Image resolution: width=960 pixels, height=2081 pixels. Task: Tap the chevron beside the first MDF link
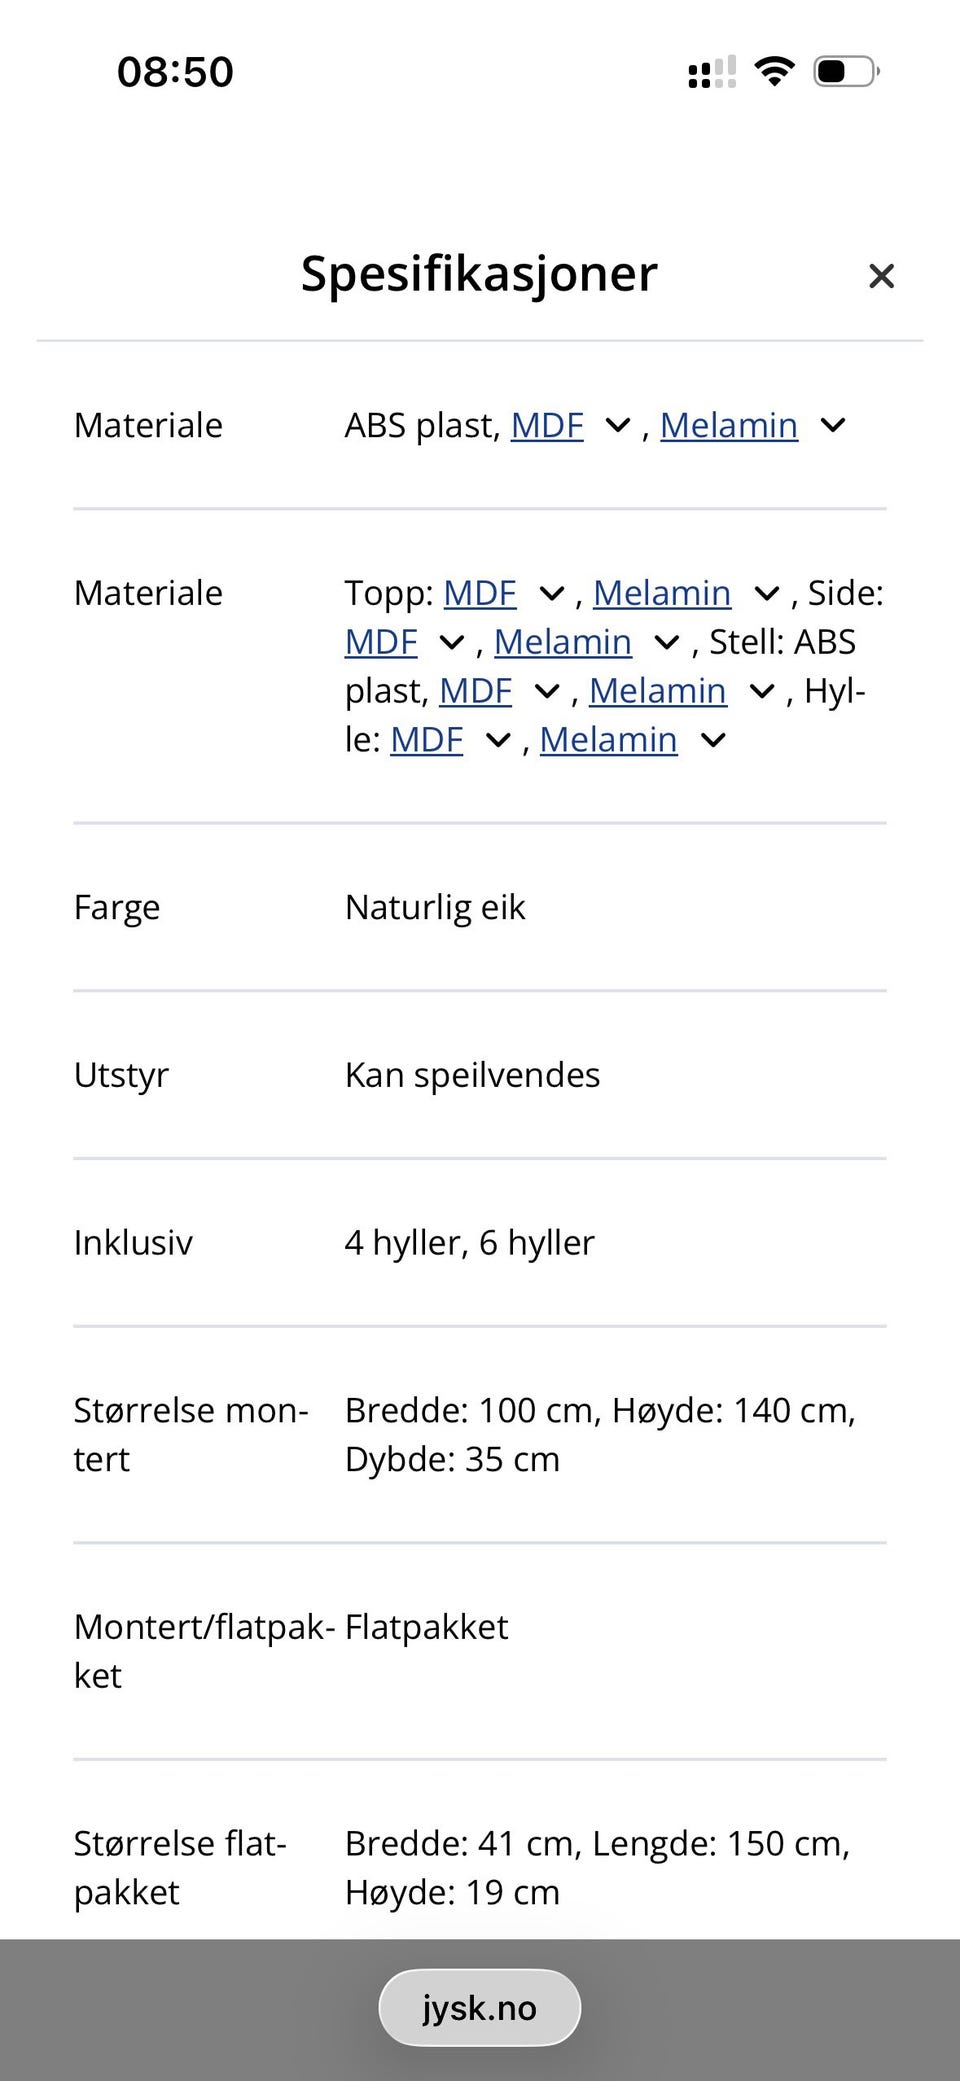pos(617,425)
